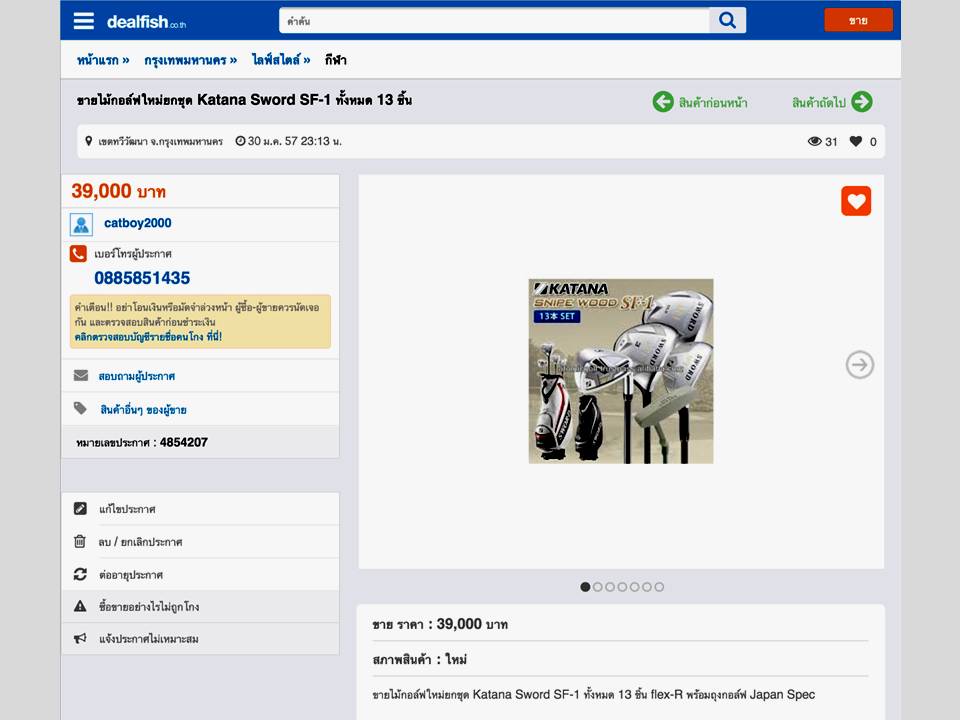
Task: Open ซื้อขายอย่างไรไม่ถูกโกง safety tips
Action: [149, 607]
